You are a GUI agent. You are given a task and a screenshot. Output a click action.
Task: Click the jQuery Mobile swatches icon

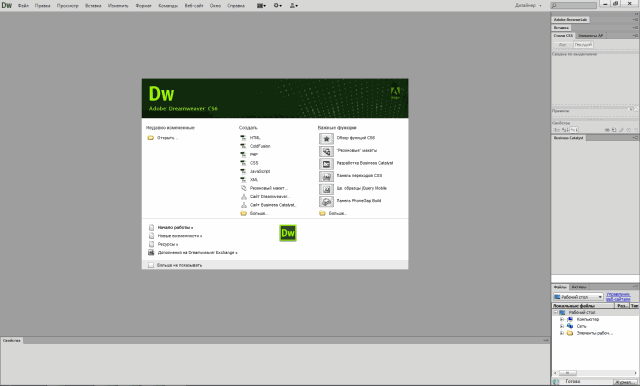326,189
